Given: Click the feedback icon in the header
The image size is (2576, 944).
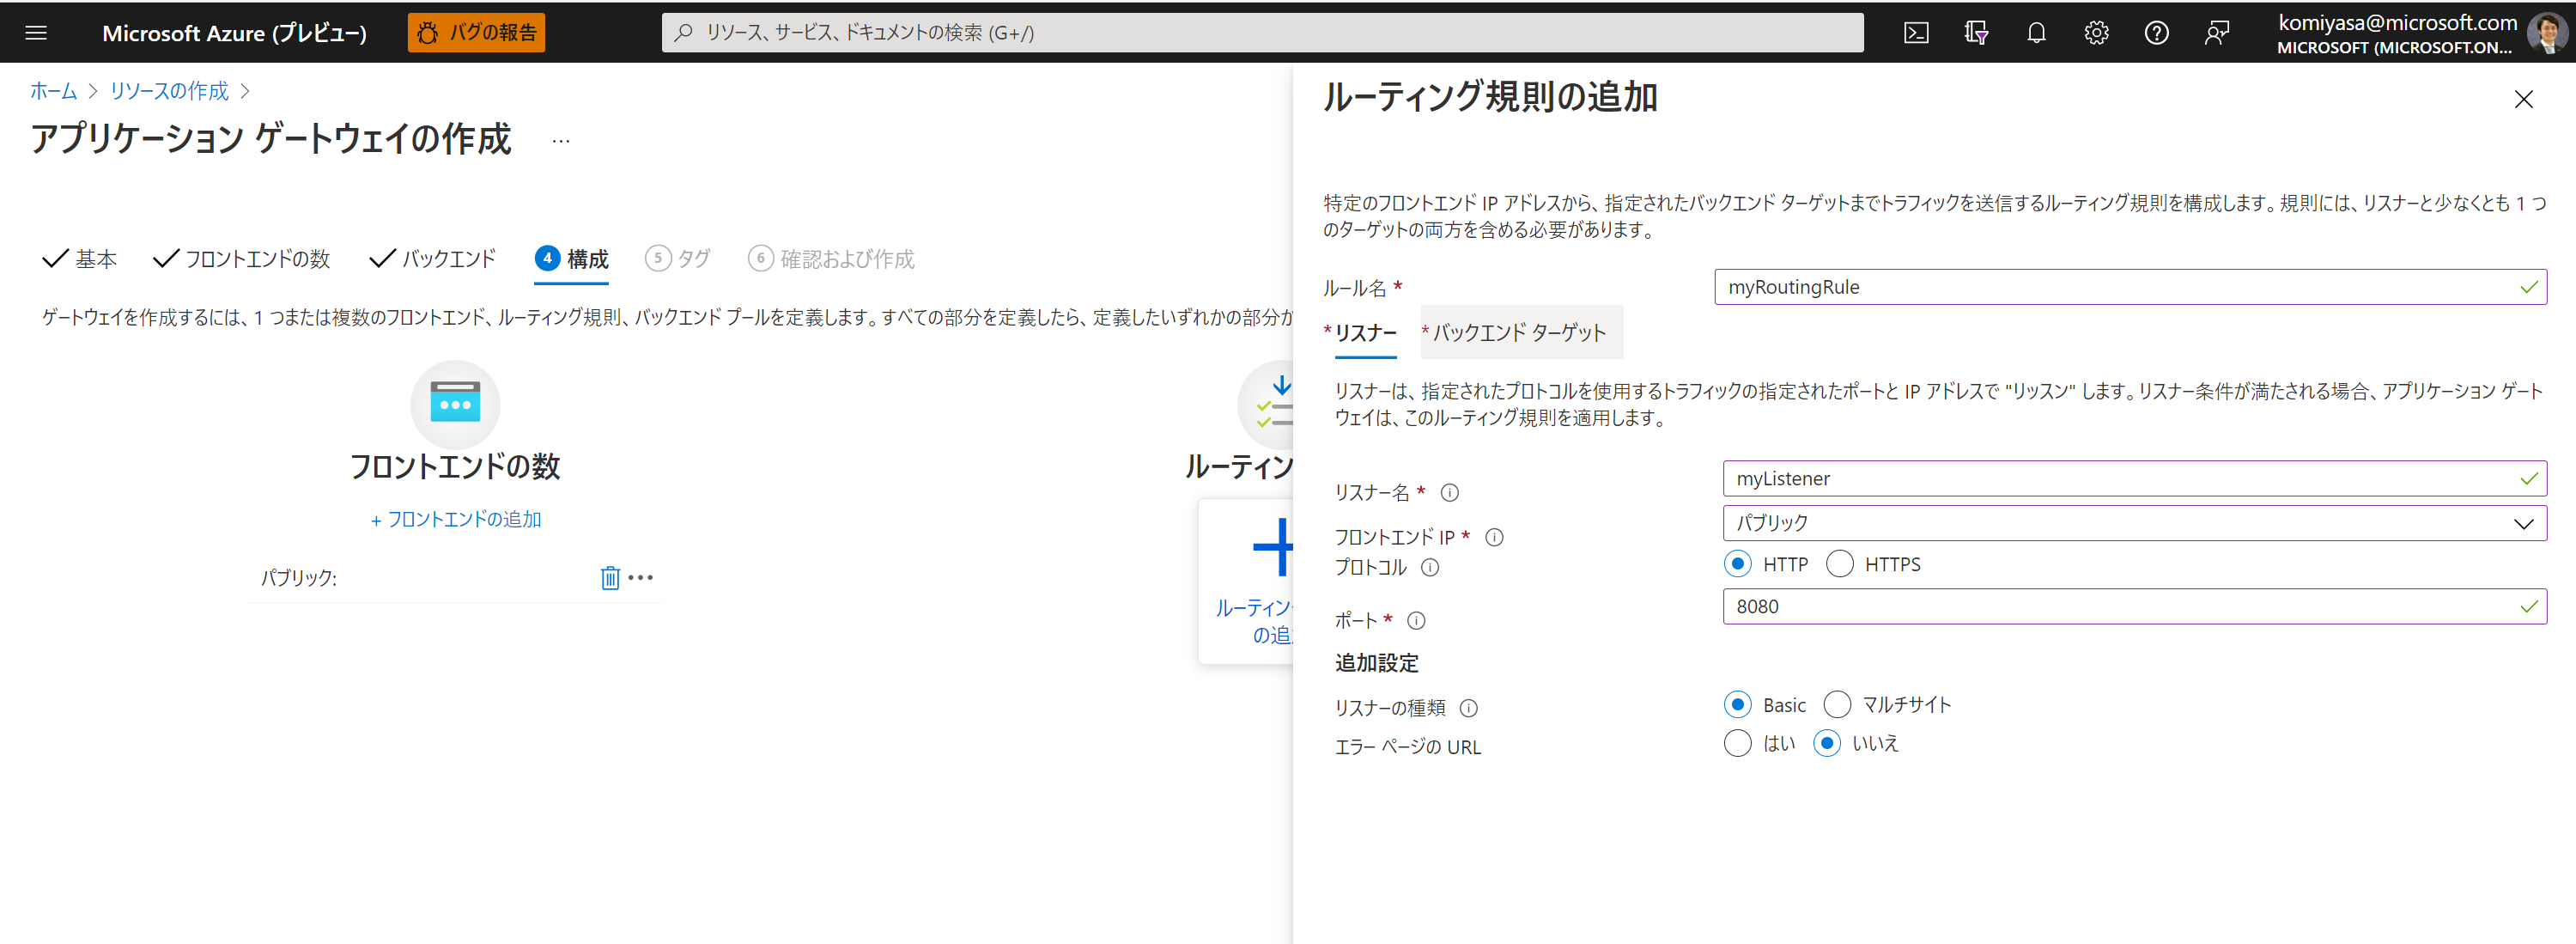Looking at the screenshot, I should click(x=2216, y=33).
